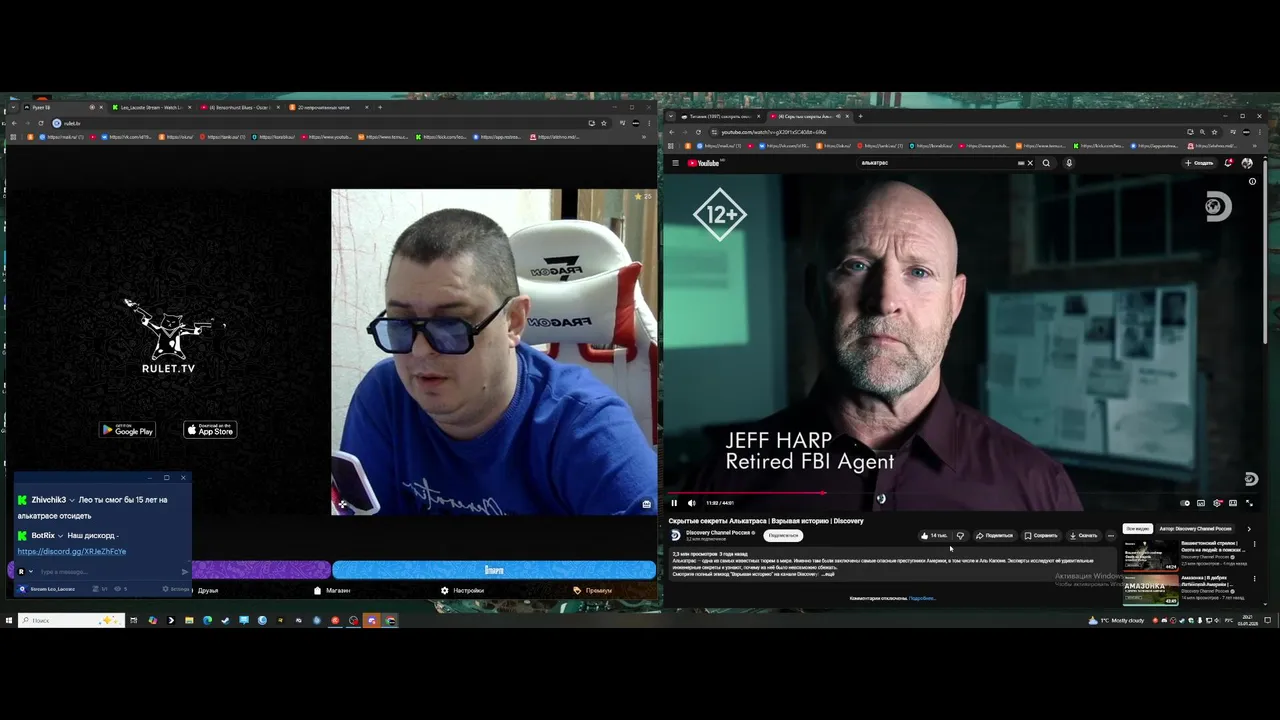Click the blue Старт button
This screenshot has height=720, width=1280.
point(494,570)
